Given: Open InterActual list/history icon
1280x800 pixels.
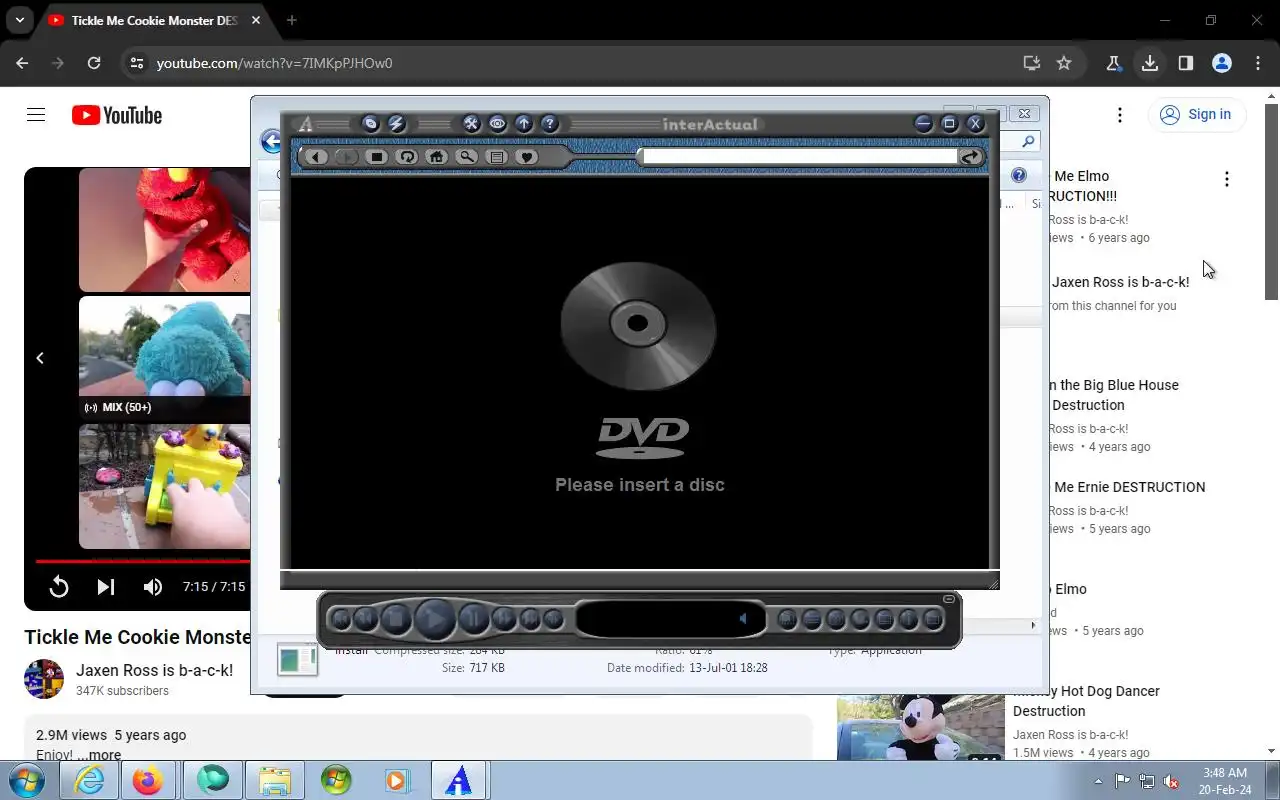Looking at the screenshot, I should (496, 157).
